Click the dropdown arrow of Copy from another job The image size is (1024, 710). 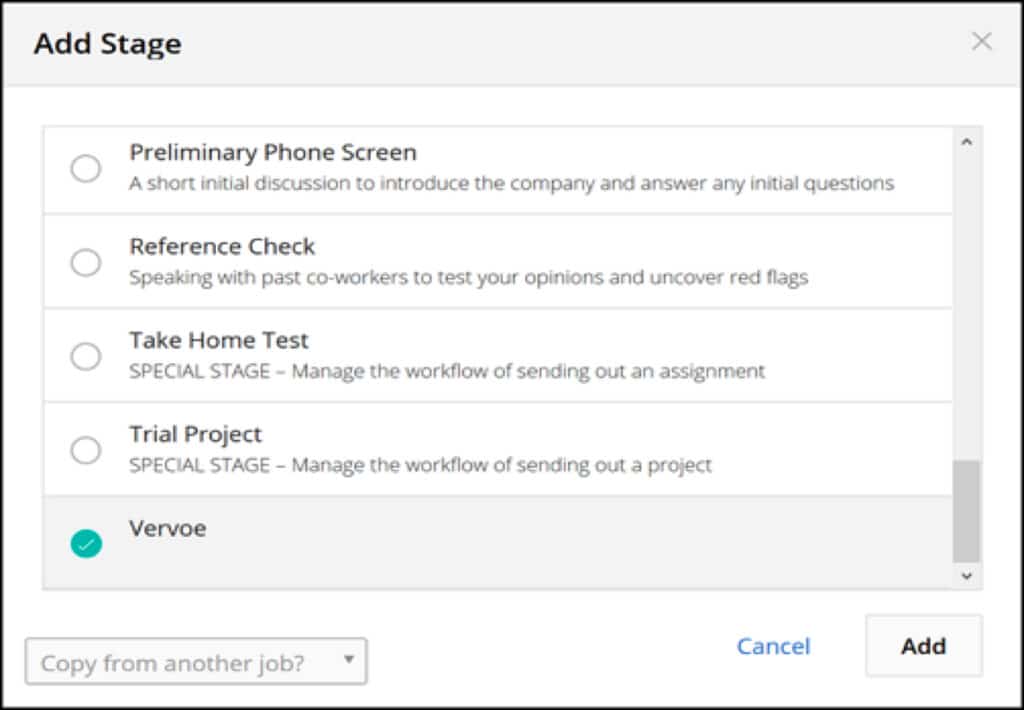pos(349,659)
